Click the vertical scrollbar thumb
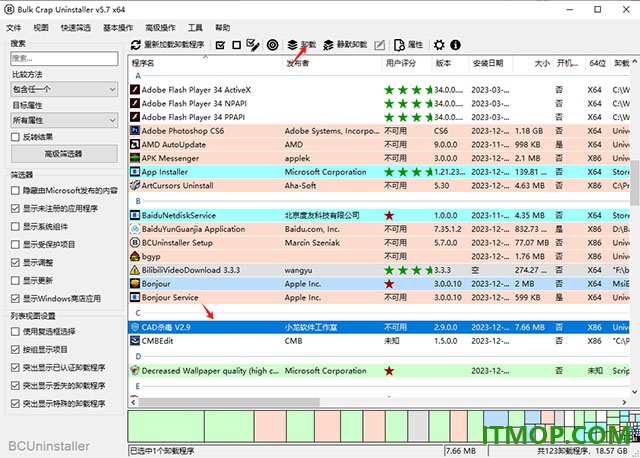The width and height of the screenshot is (640, 458). click(635, 182)
